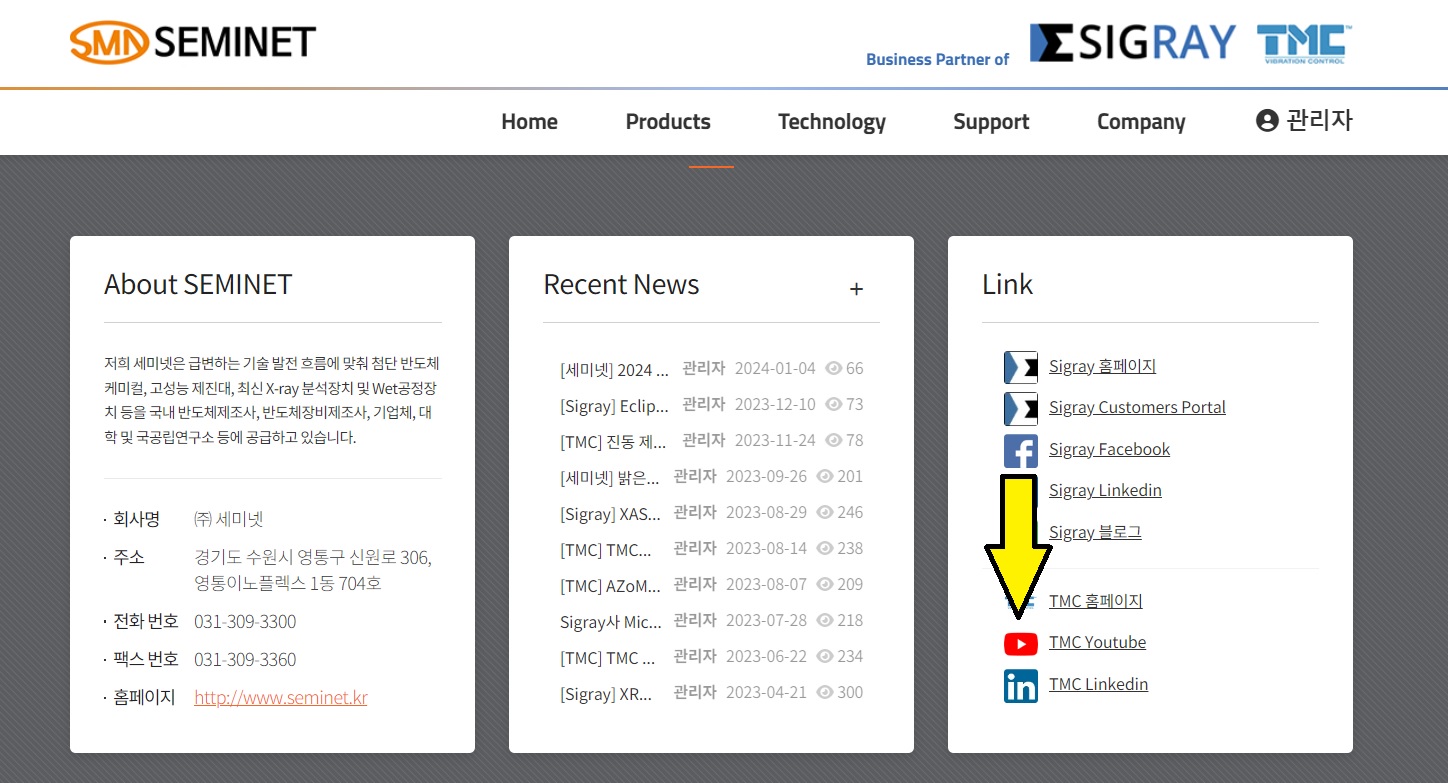Image resolution: width=1448 pixels, height=783 pixels.
Task: Click the fax number 031-309-3360
Action: (245, 659)
